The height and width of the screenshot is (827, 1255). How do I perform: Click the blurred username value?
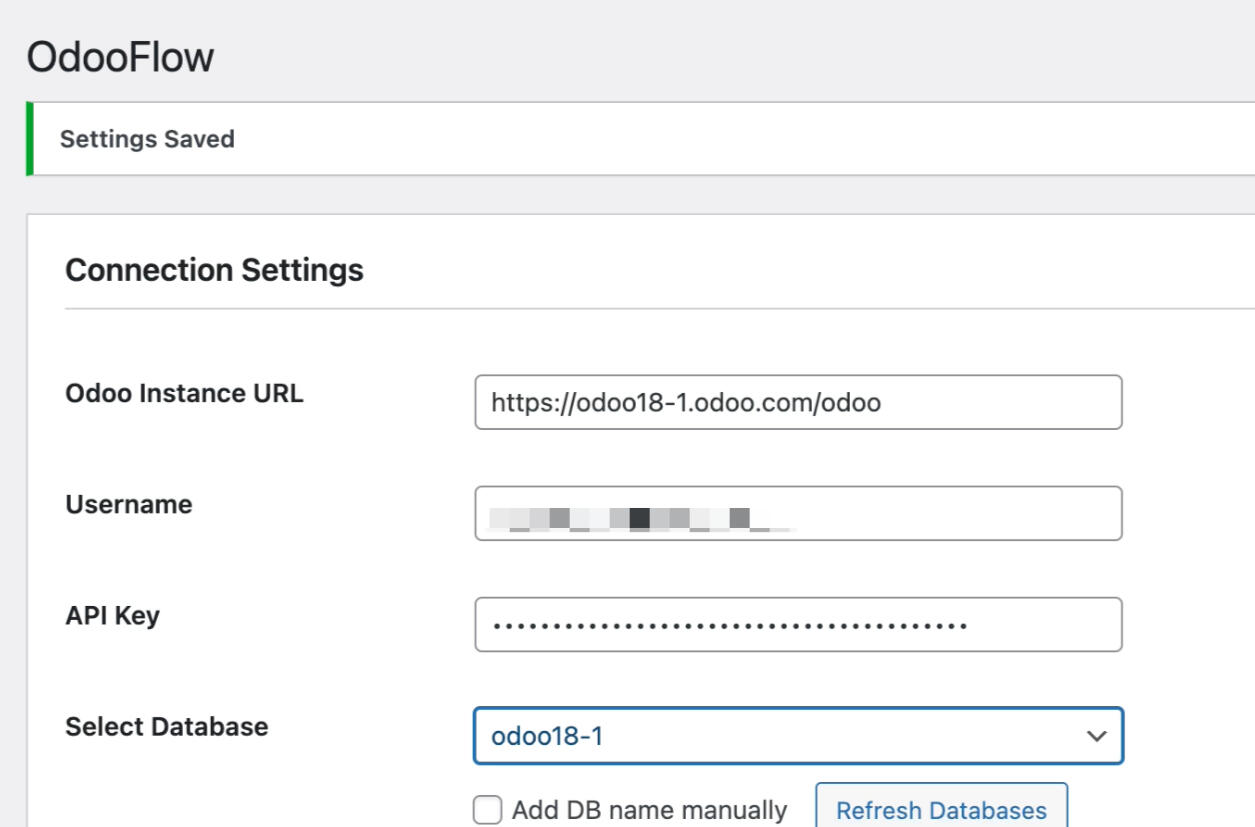tap(640, 518)
